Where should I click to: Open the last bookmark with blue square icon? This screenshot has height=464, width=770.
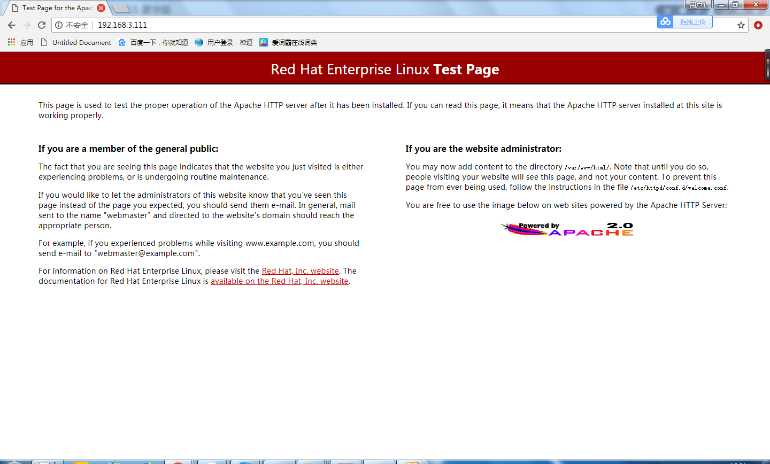(x=288, y=43)
